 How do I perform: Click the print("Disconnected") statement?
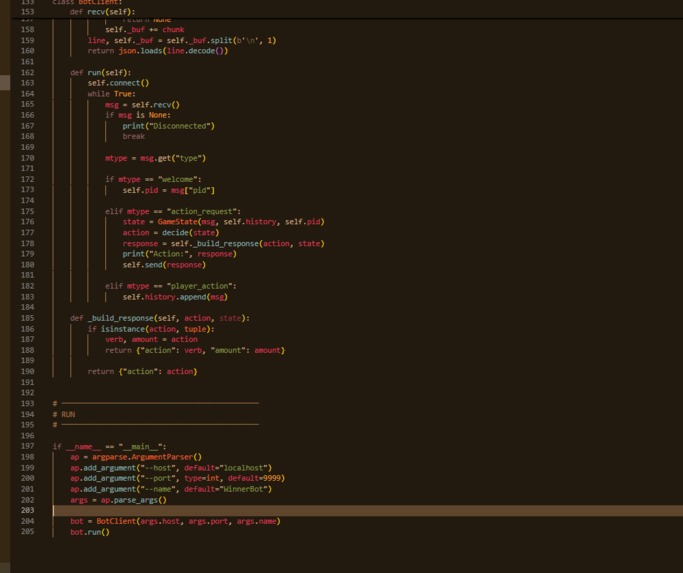coord(168,126)
